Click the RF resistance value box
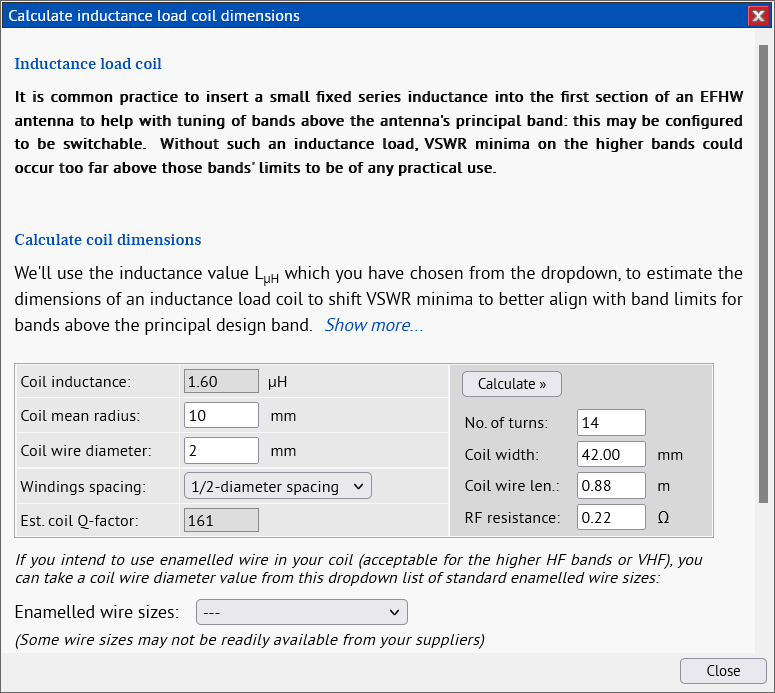Screen dimensions: 775x693 (x=610, y=517)
